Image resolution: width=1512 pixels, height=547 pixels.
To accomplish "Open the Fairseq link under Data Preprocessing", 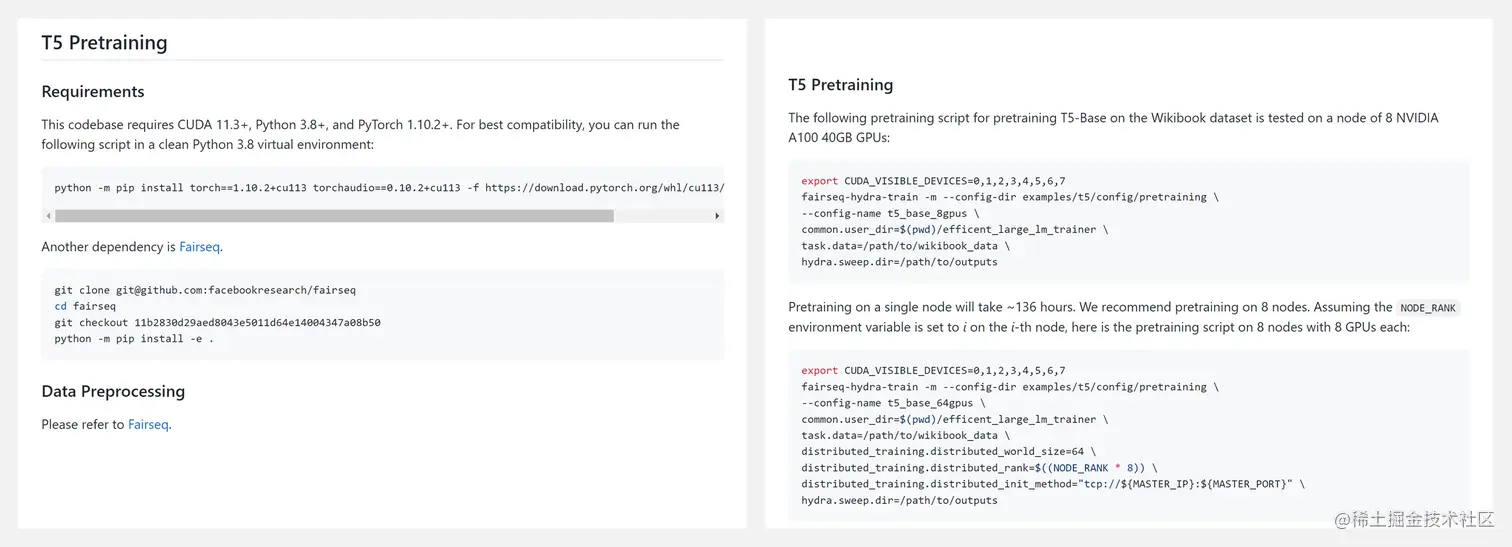I will (x=148, y=425).
